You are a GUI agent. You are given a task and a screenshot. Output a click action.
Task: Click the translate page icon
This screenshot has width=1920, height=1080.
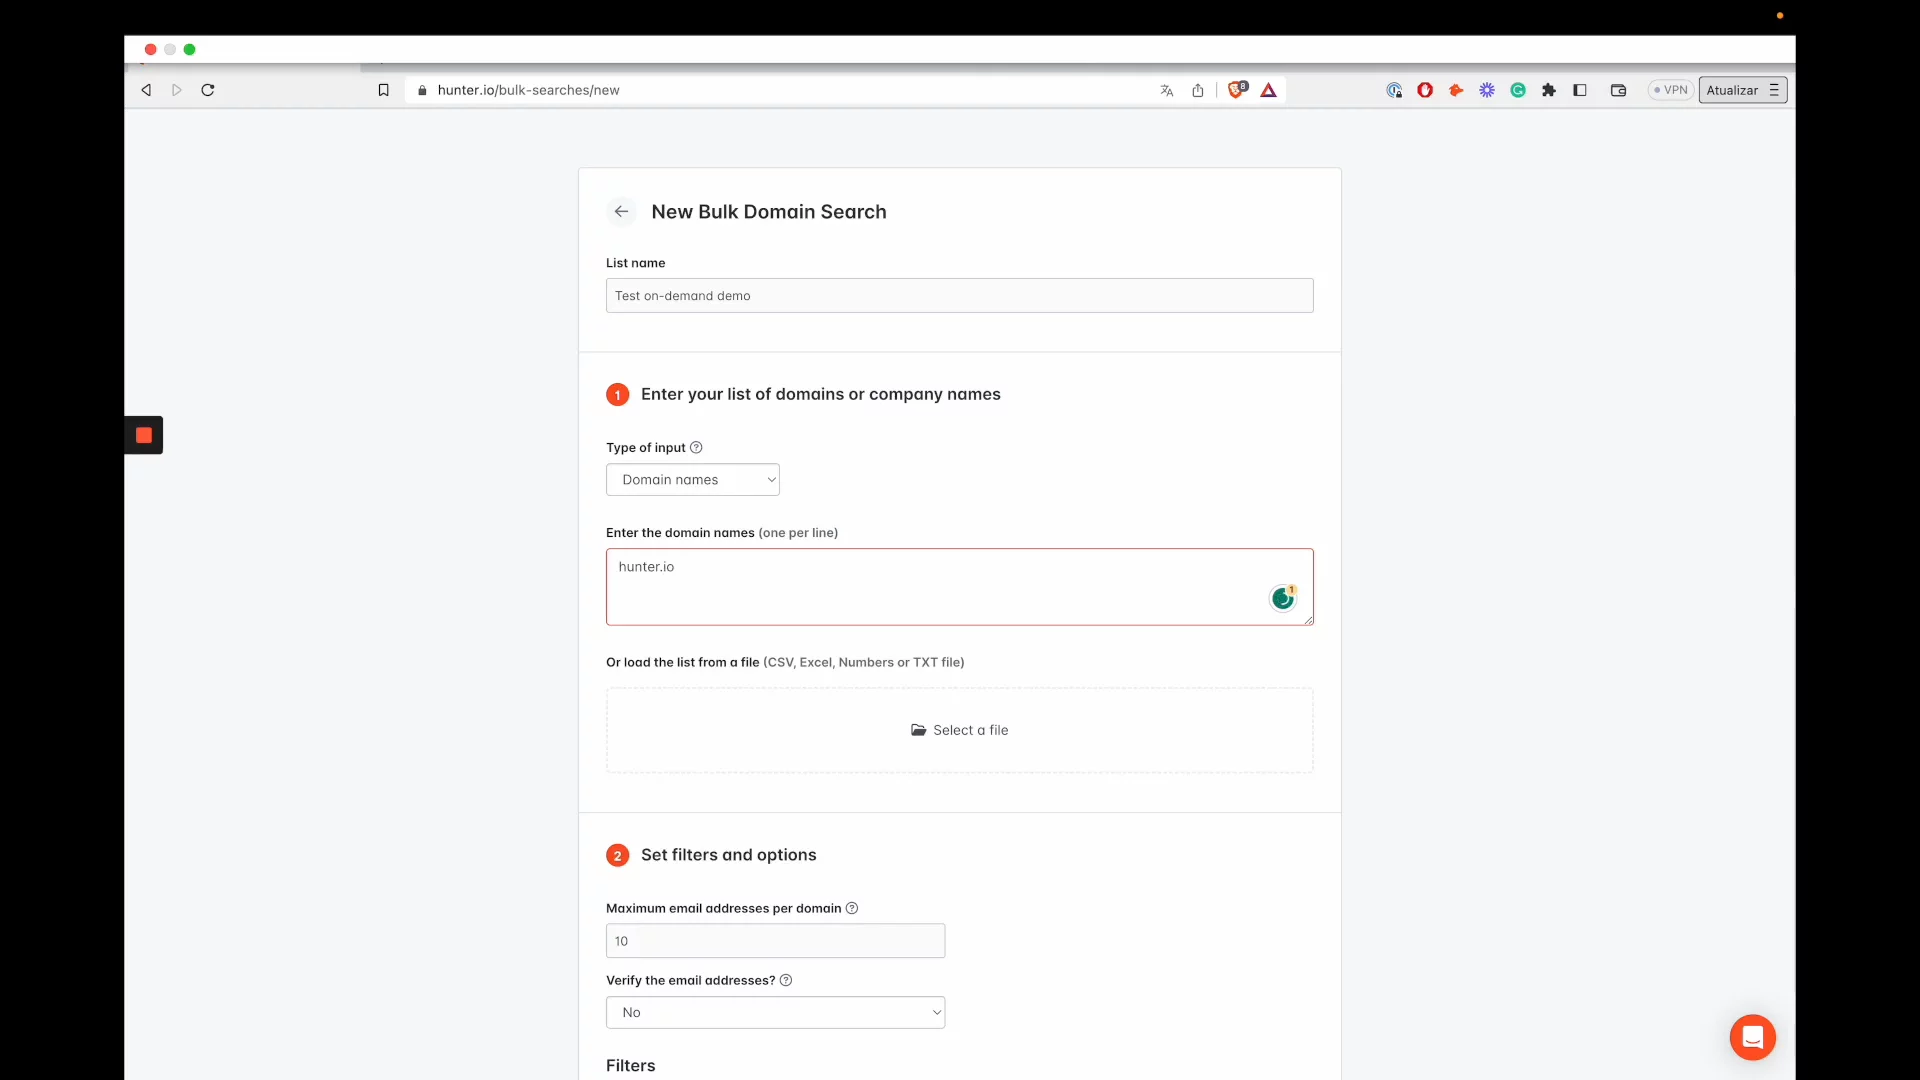point(1167,90)
